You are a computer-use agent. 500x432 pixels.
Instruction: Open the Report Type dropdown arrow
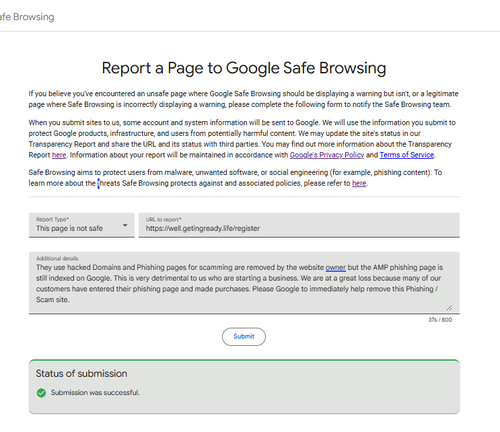tap(125, 225)
